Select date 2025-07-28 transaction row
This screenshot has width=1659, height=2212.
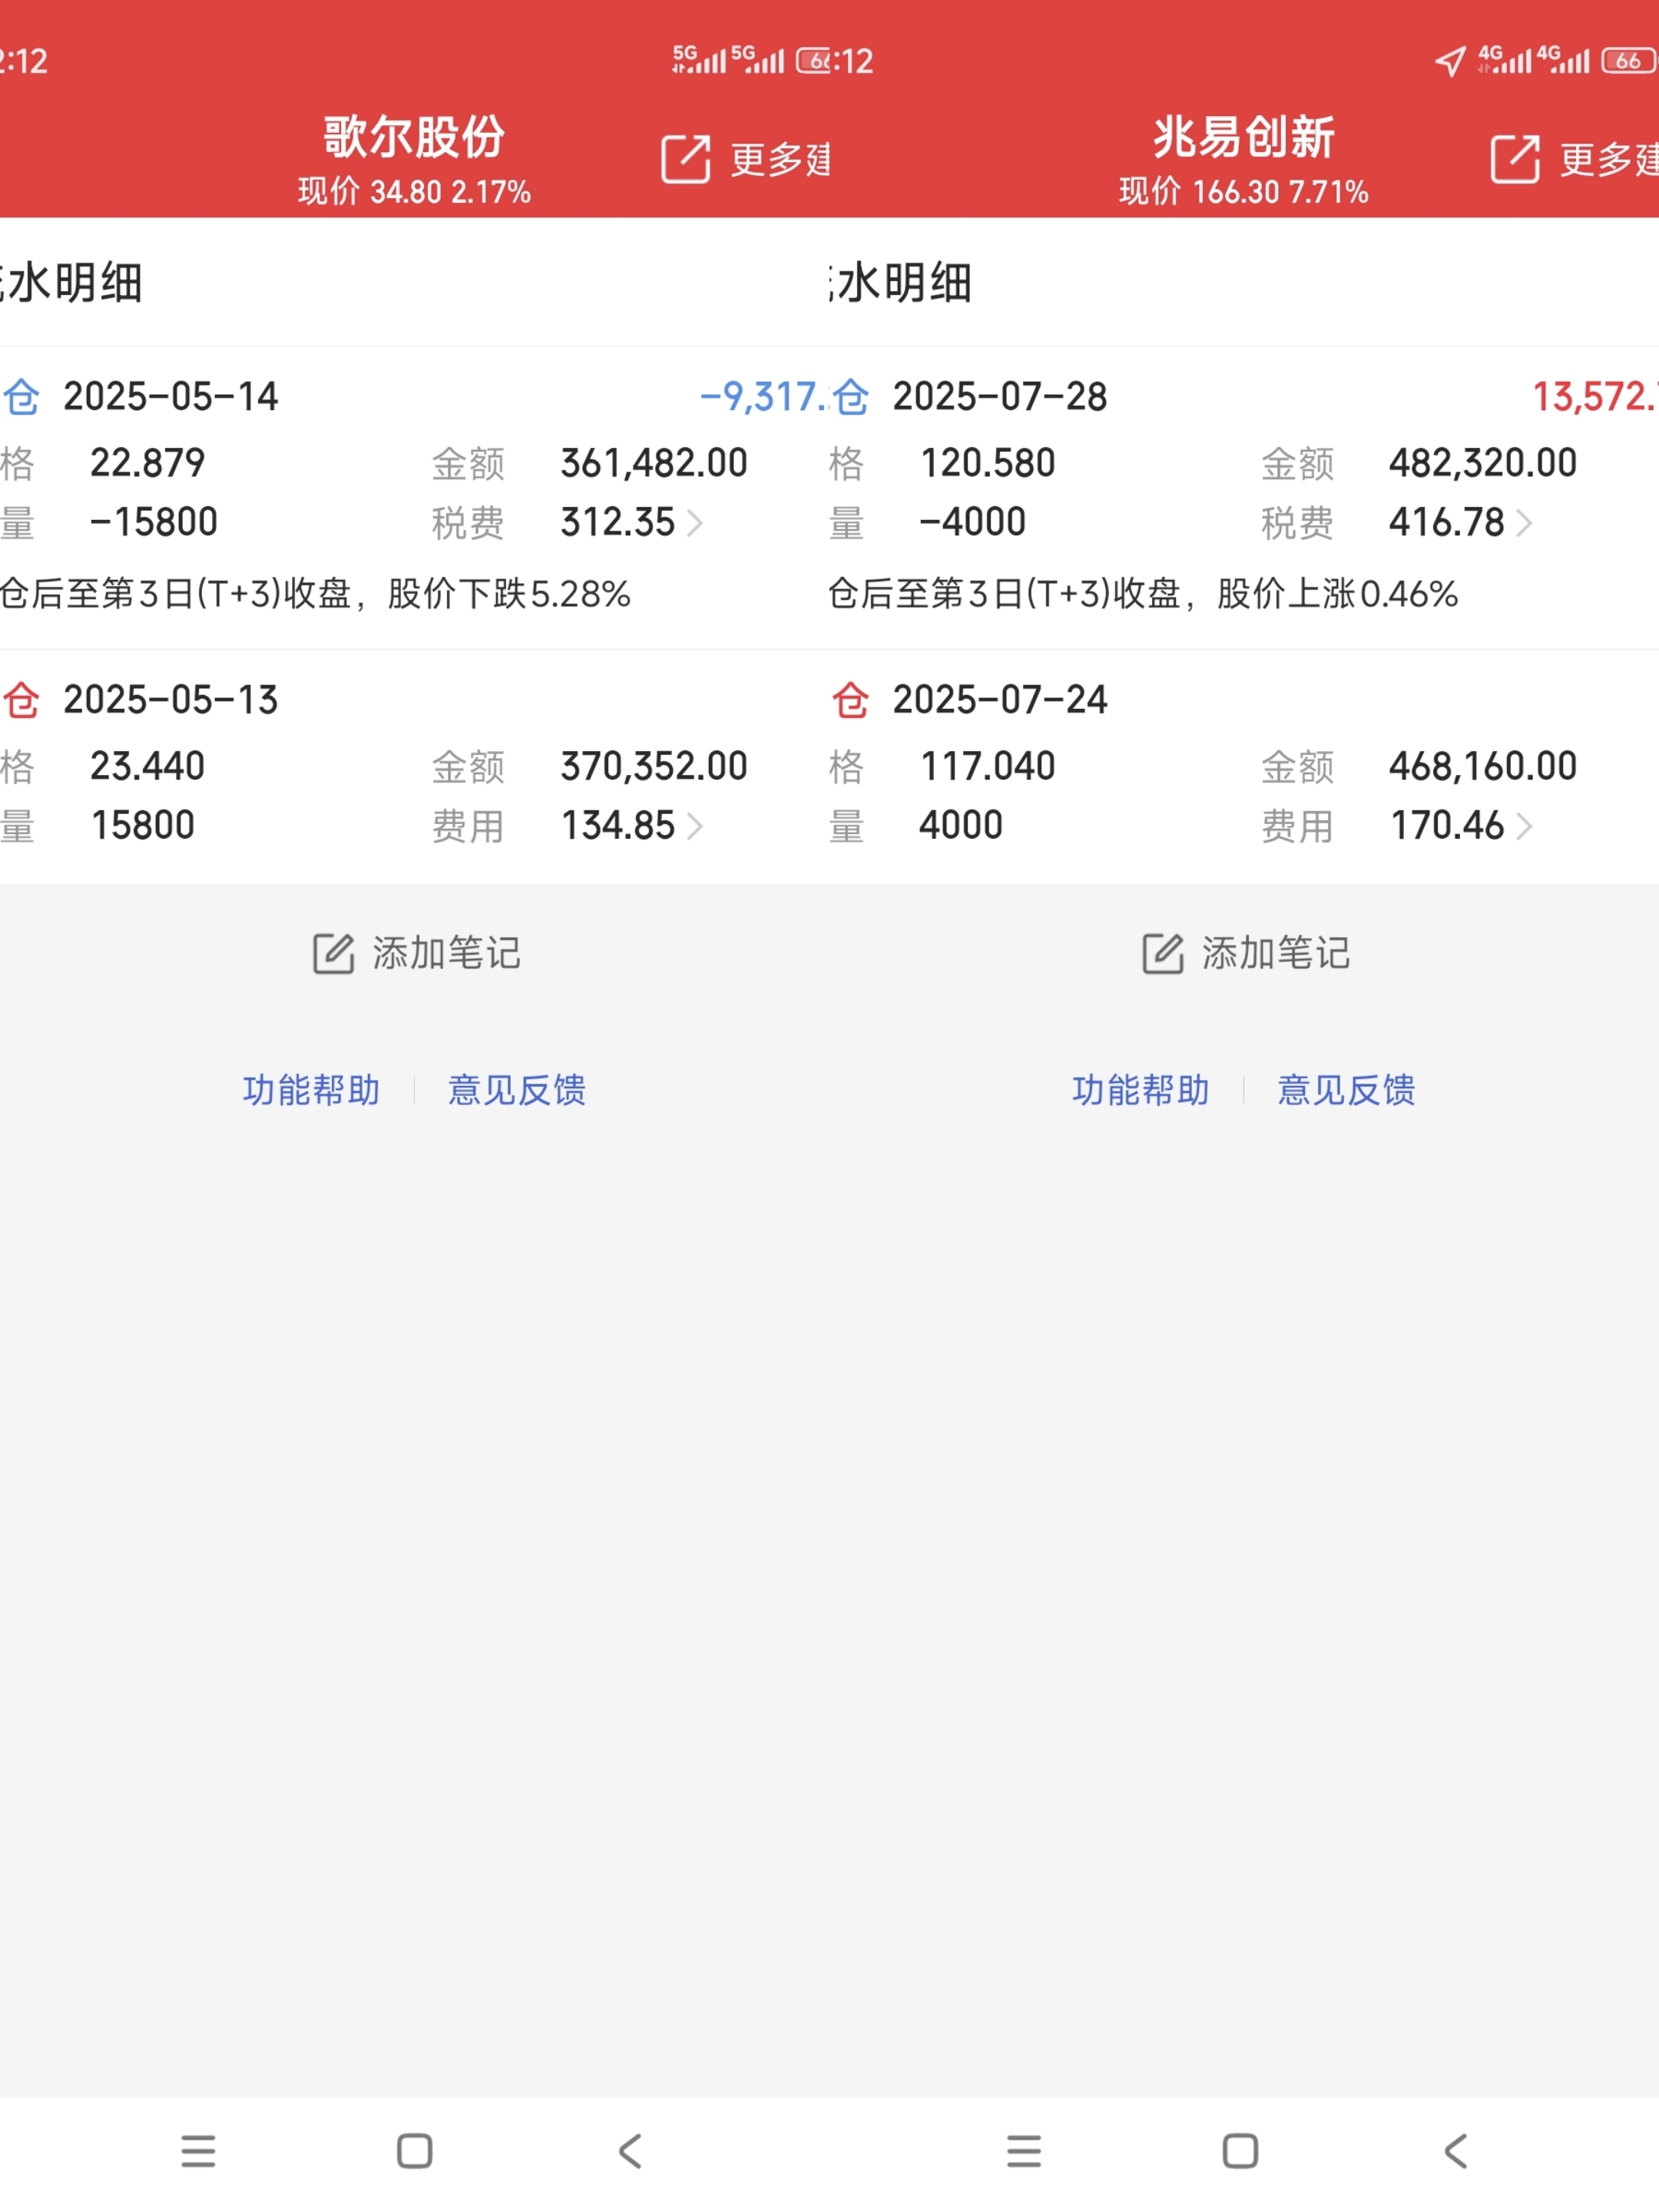click(x=1000, y=397)
